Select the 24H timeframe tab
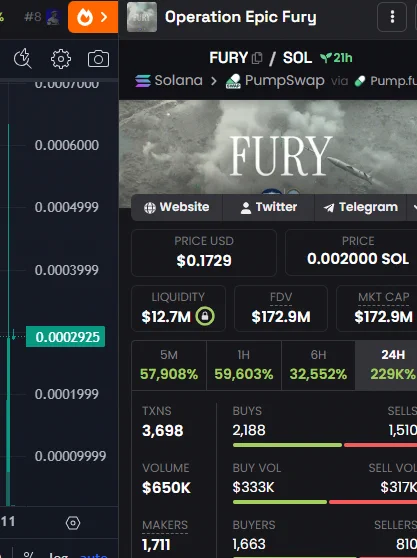Image resolution: width=417 pixels, height=558 pixels. coord(386,365)
